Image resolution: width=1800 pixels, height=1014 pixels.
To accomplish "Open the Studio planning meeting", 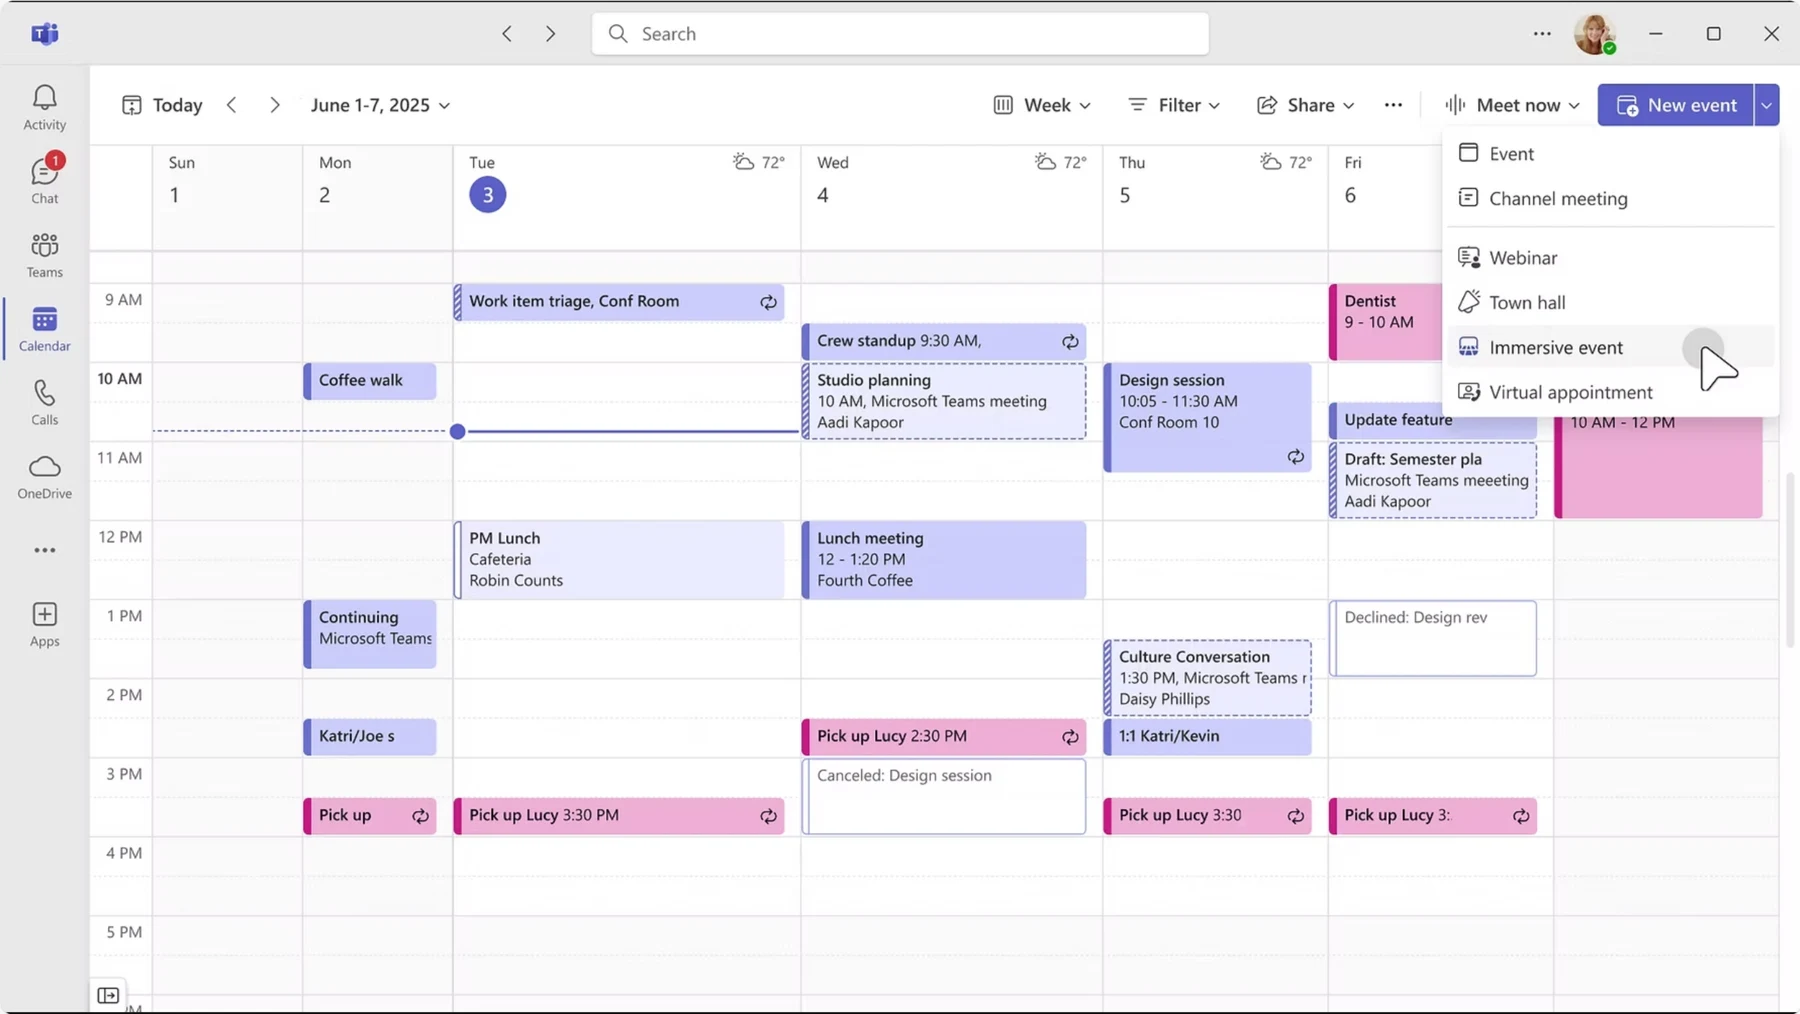I will point(944,401).
